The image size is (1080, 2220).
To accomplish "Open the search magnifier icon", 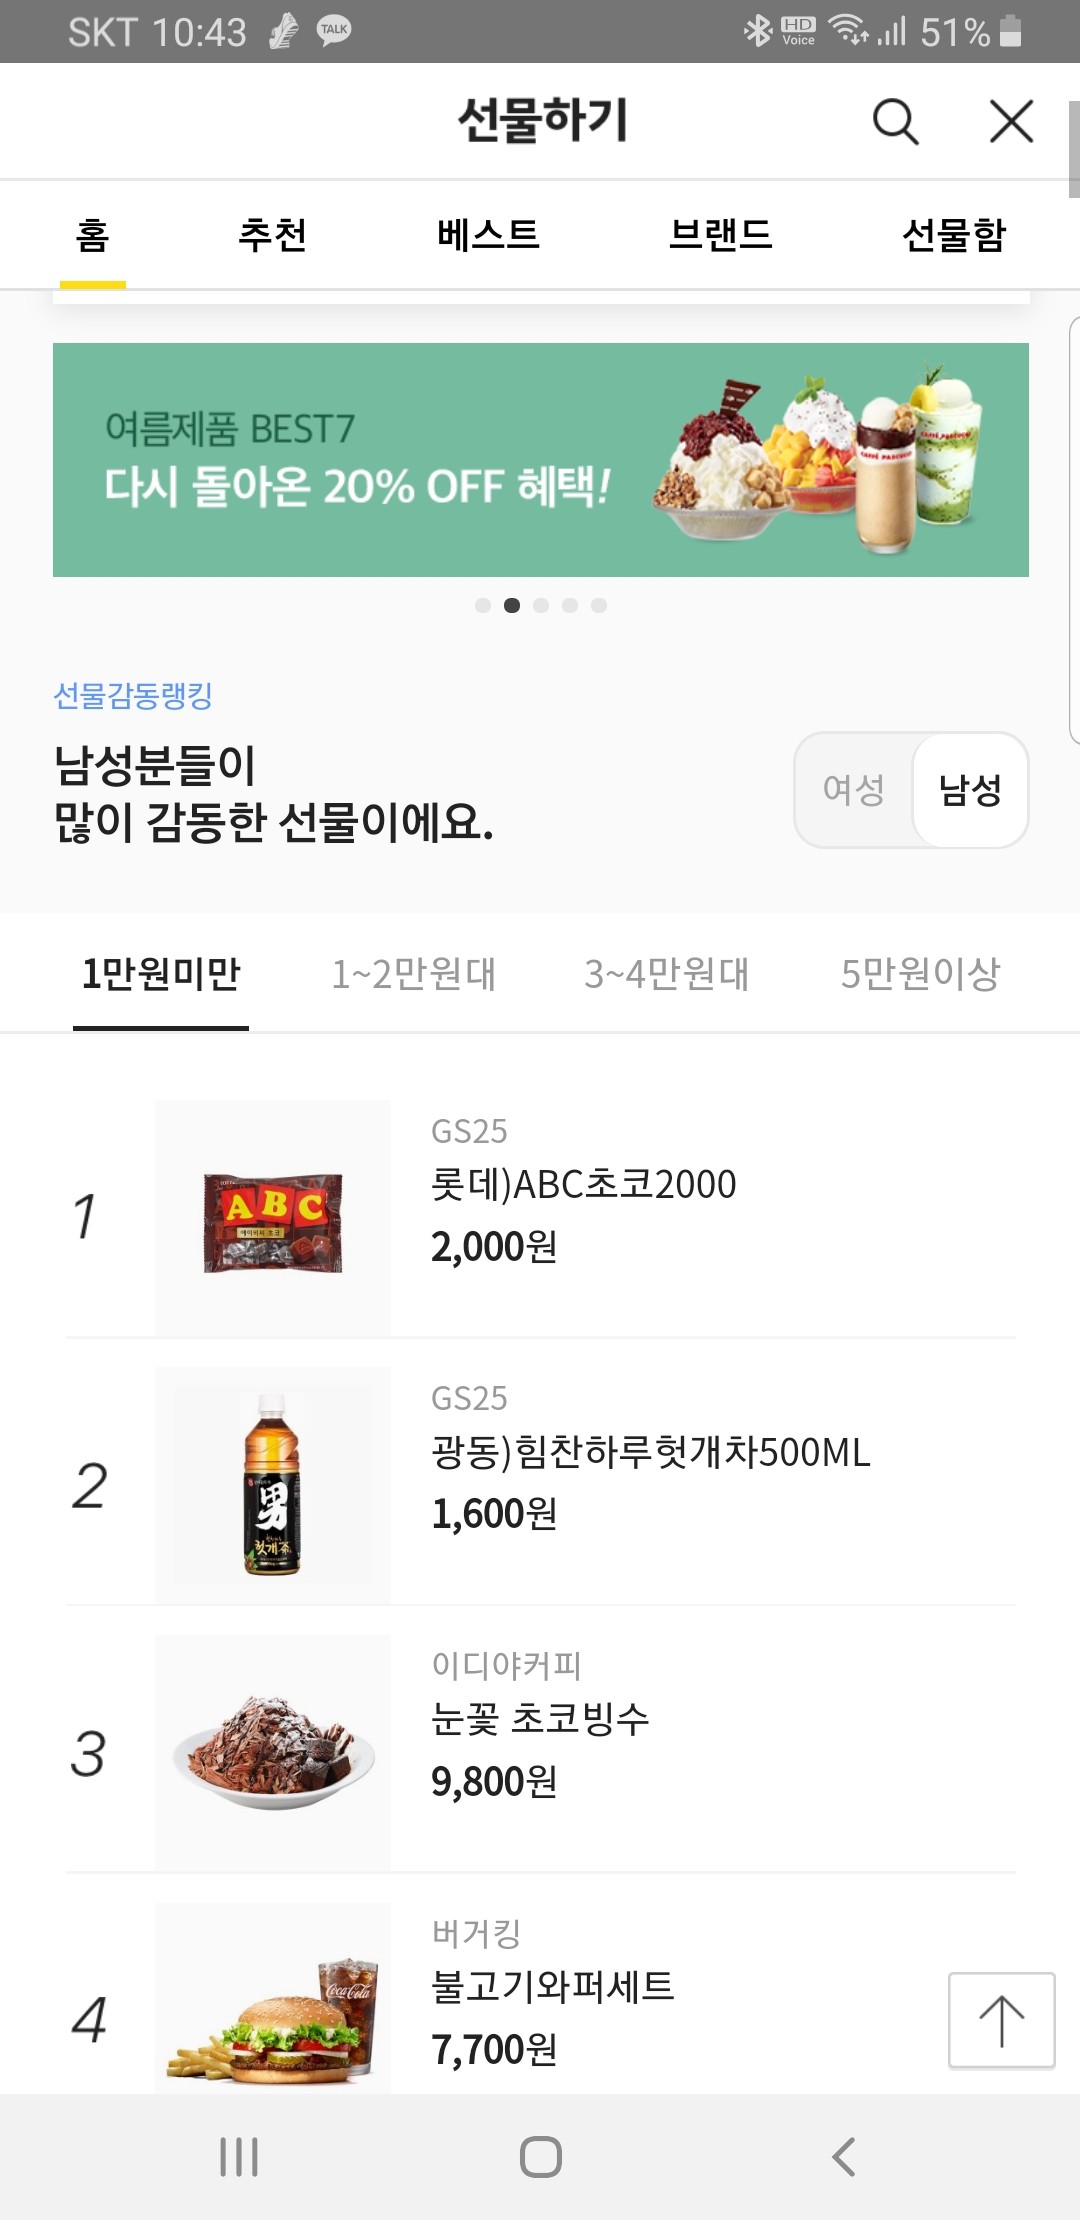I will click(x=895, y=122).
